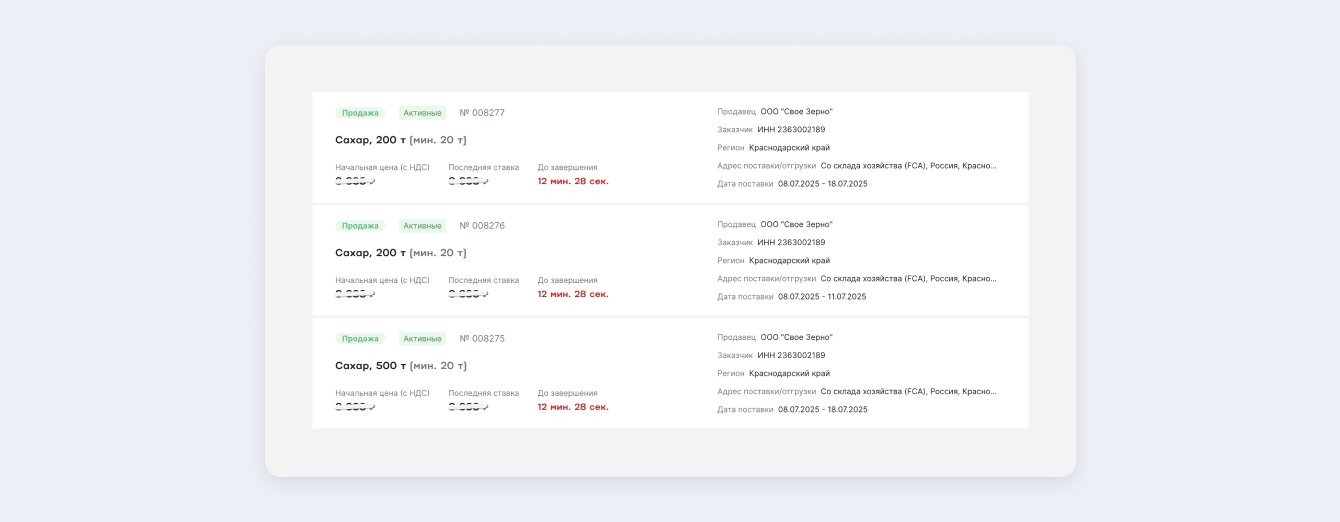The height and width of the screenshot is (522, 1340).
Task: Select lot number № 008277
Action: 482,113
